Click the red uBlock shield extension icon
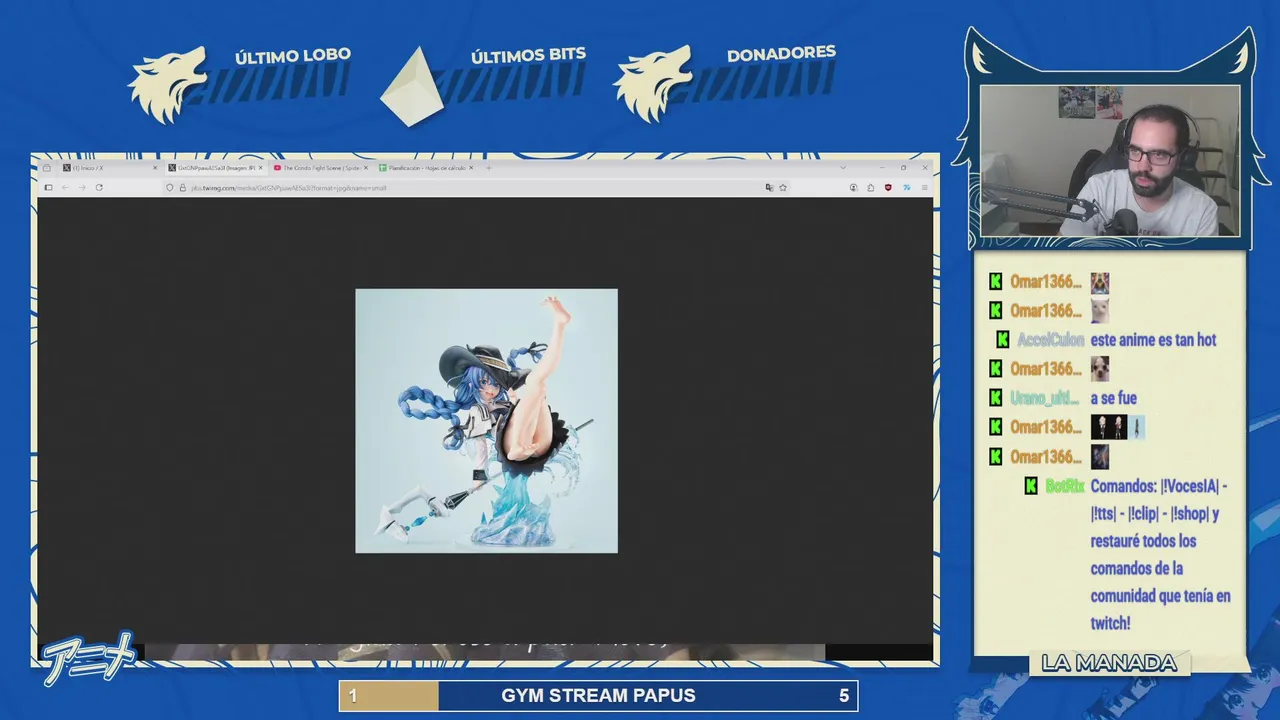The height and width of the screenshot is (720, 1280). 888,188
